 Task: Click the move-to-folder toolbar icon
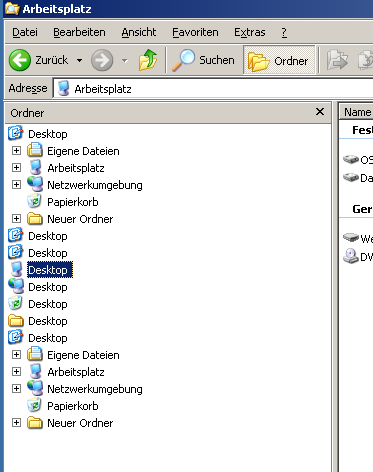pyautogui.click(x=337, y=60)
